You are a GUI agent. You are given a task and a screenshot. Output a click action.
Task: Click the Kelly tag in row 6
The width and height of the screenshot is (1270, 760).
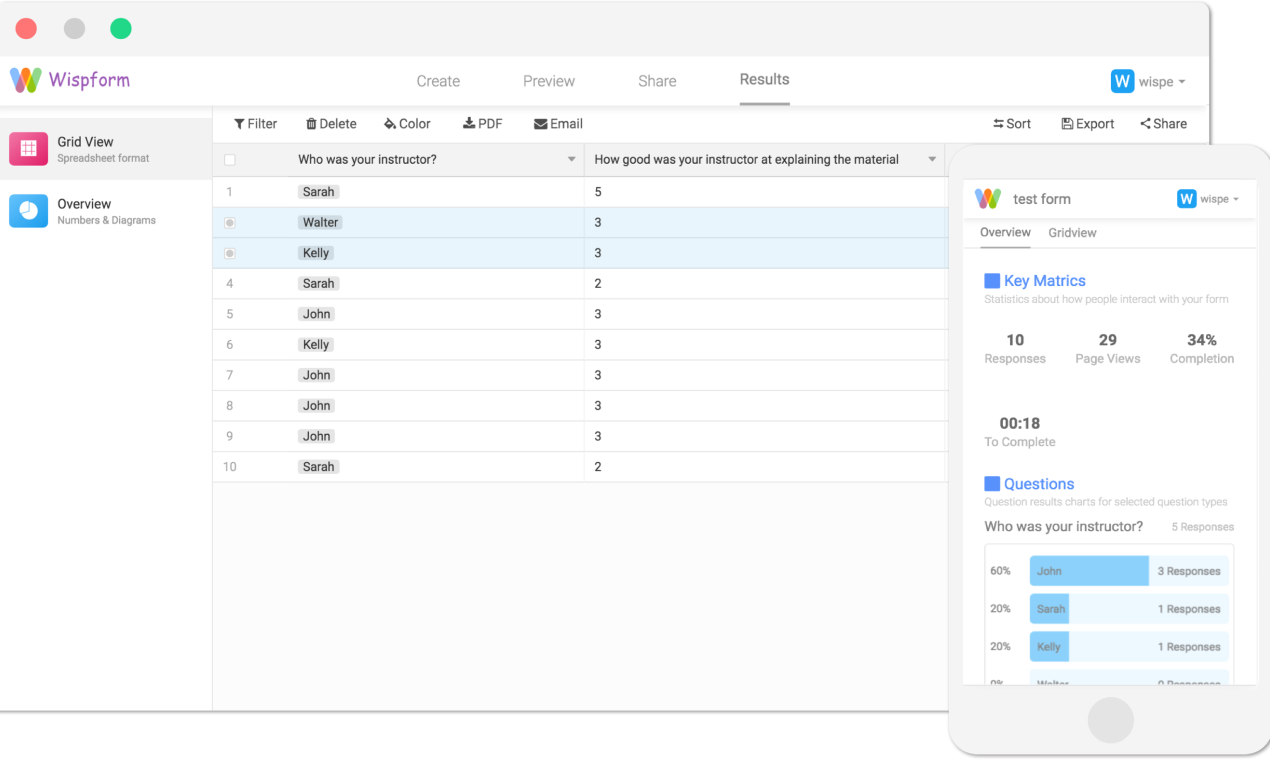[x=316, y=345]
